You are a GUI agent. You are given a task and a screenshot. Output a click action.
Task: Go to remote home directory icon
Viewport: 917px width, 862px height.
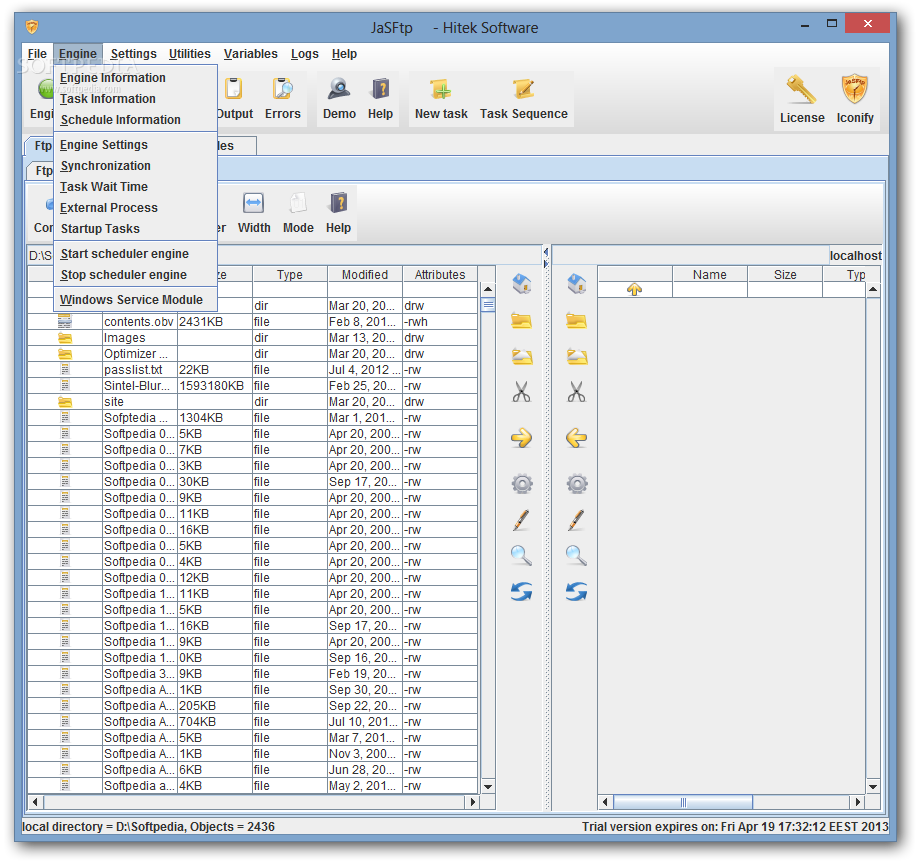pos(577,284)
